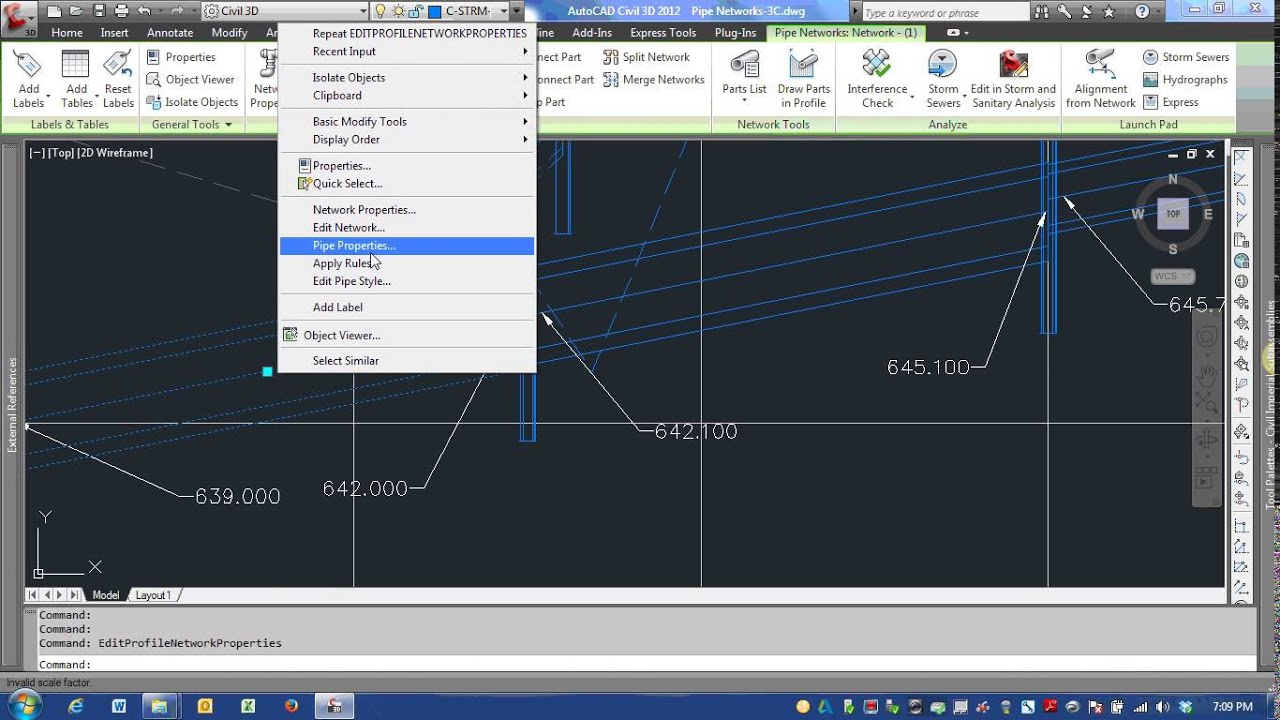Toggle the layer on/off lightbulb icon
Screen dimensions: 1280x720
380,11
